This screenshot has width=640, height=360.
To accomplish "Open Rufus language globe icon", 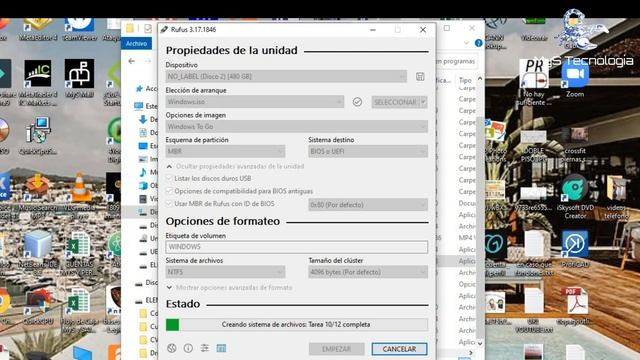I will [x=172, y=348].
